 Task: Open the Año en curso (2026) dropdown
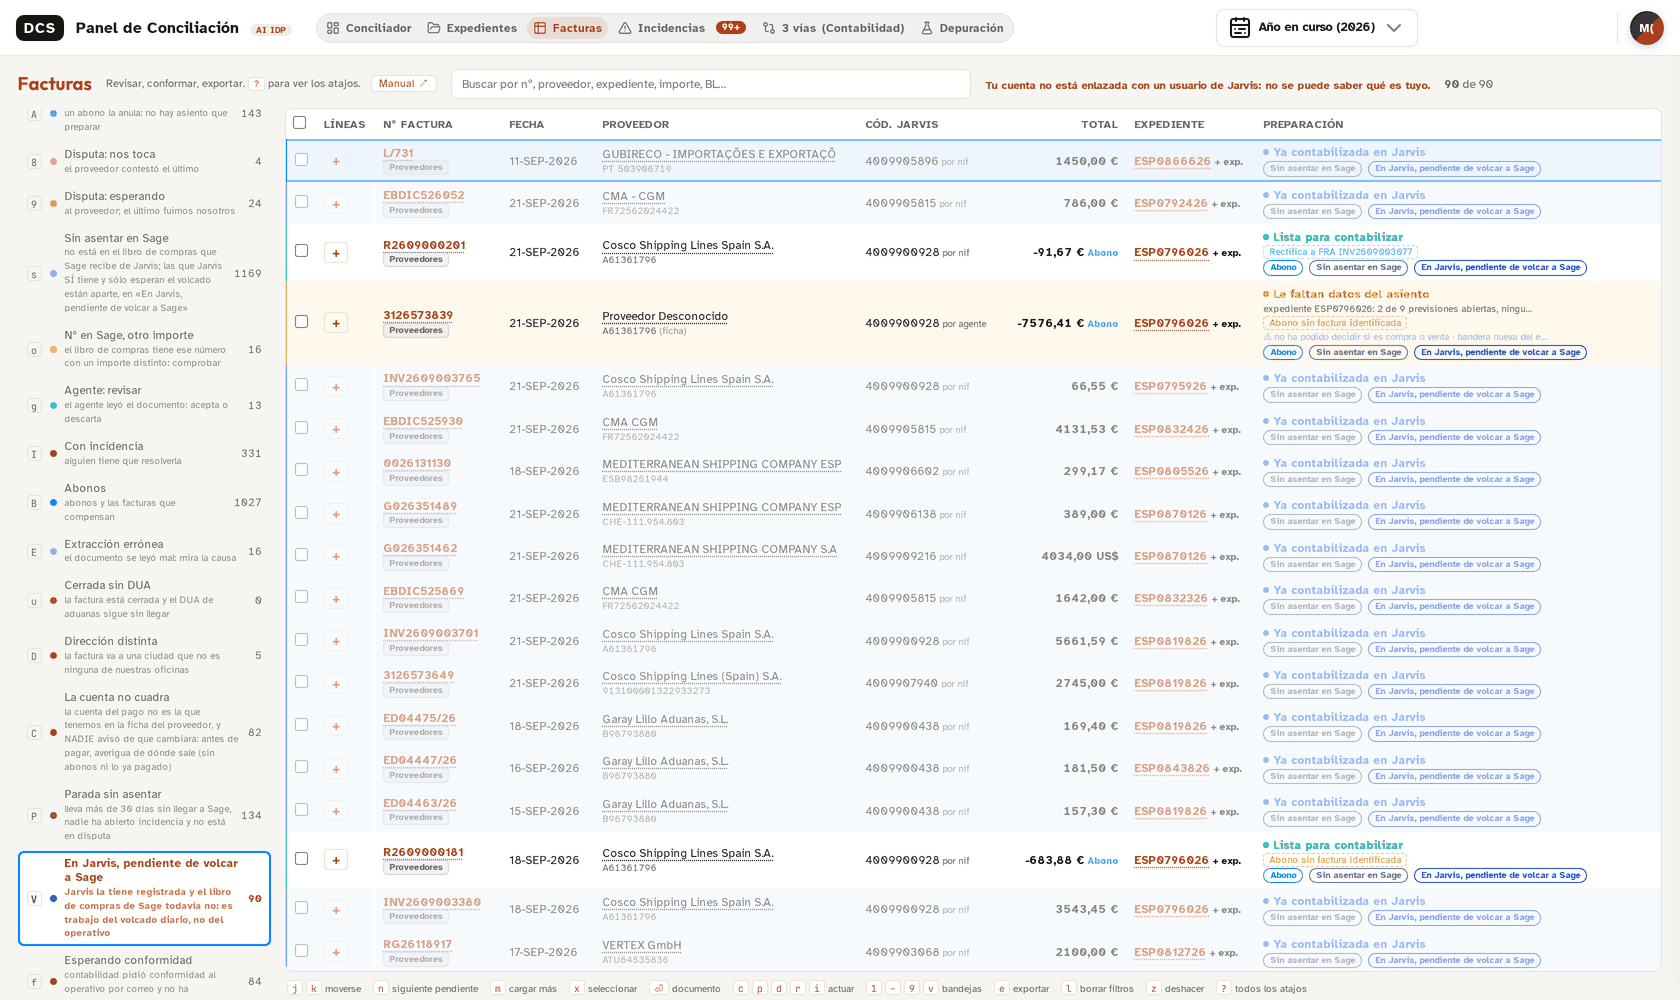[1316, 28]
